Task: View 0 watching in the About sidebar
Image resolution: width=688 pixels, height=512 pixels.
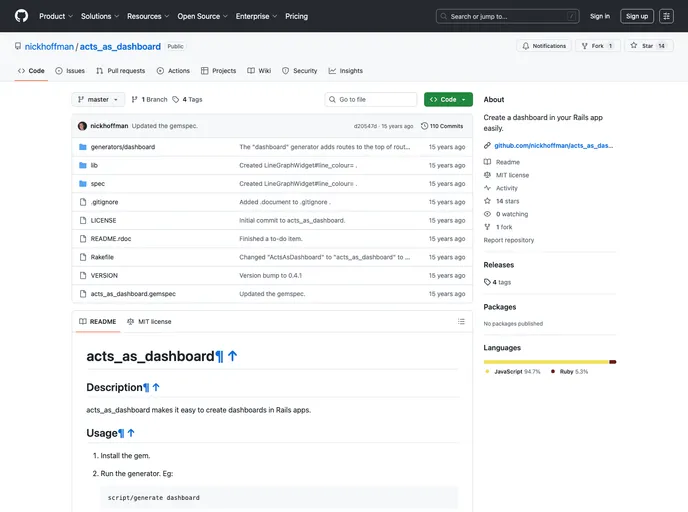Action: click(x=512, y=215)
